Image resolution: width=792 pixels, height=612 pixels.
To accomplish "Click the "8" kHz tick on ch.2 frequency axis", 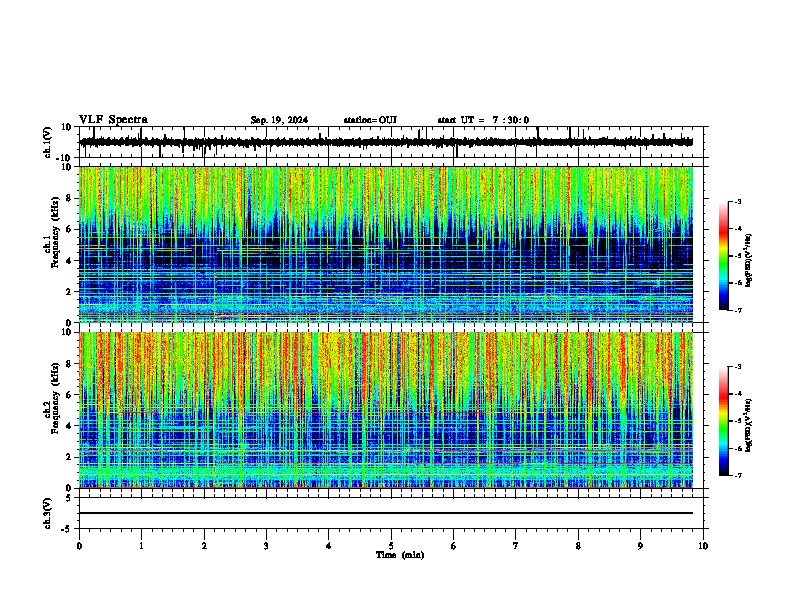I will click(70, 364).
